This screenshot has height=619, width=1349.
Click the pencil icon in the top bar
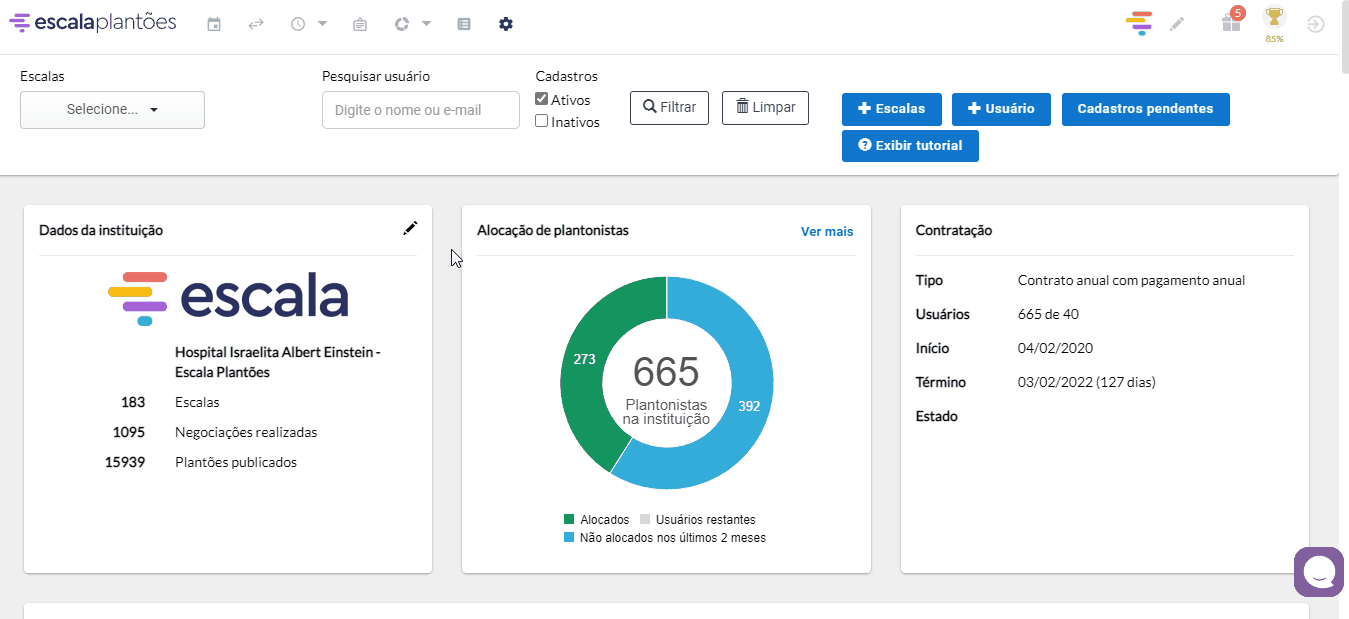tap(1177, 24)
